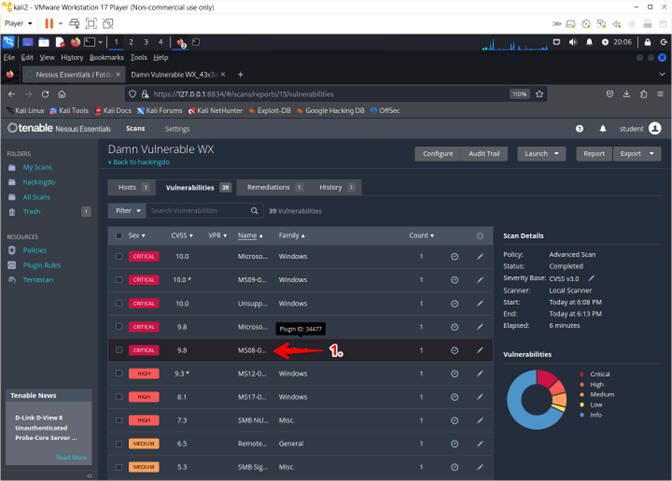Click the Info legend color dot

[582, 415]
